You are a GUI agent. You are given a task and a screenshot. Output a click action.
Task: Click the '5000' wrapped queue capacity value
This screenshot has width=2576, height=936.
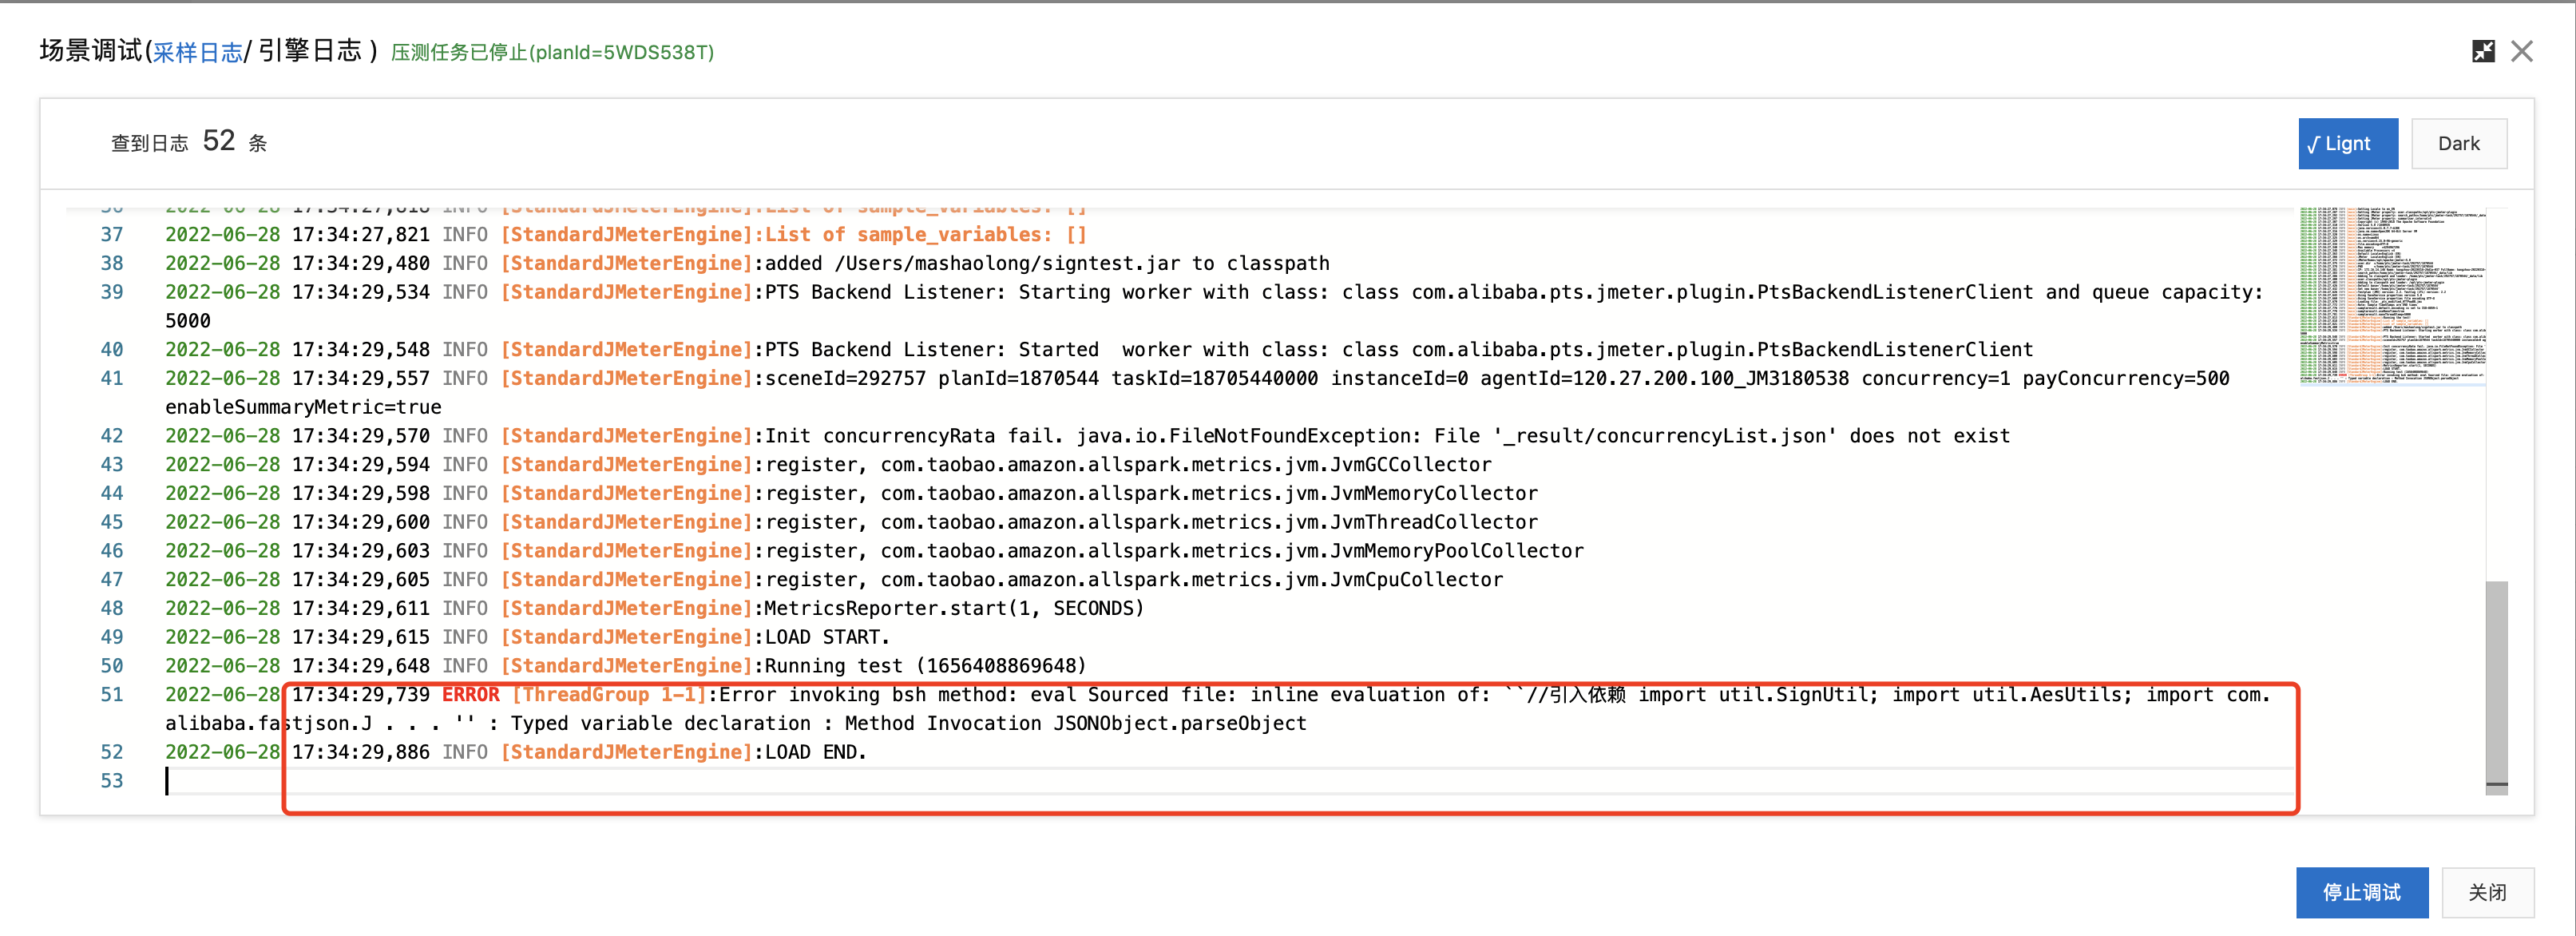coord(188,321)
